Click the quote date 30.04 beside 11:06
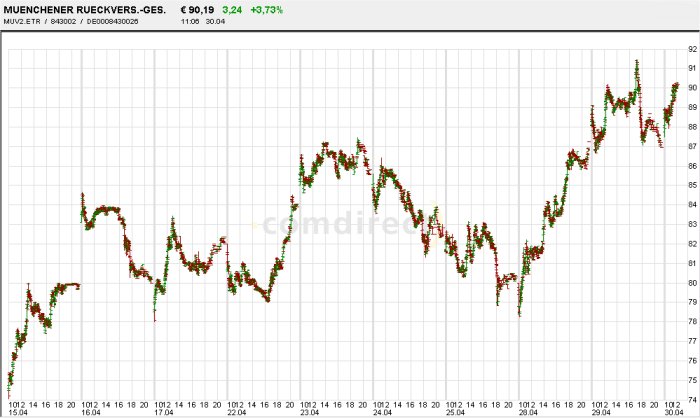 pyautogui.click(x=215, y=21)
